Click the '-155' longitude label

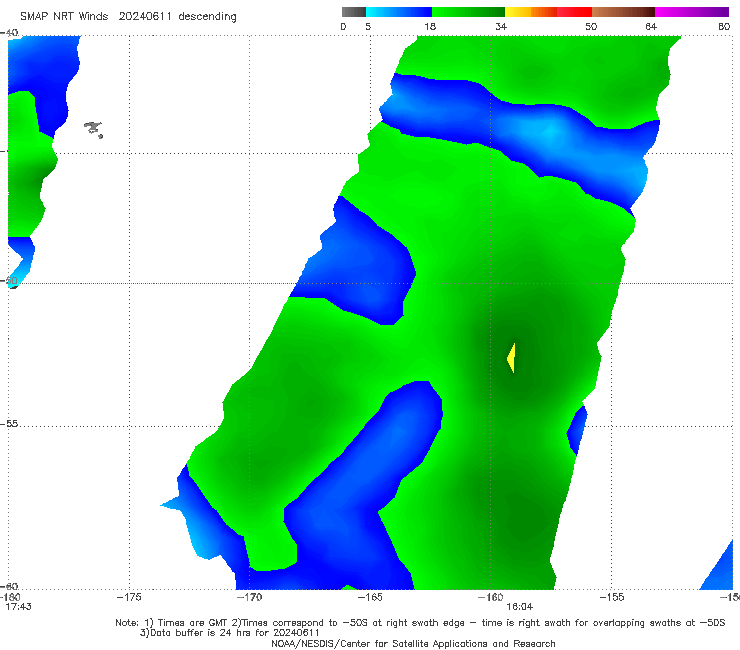[x=611, y=598]
